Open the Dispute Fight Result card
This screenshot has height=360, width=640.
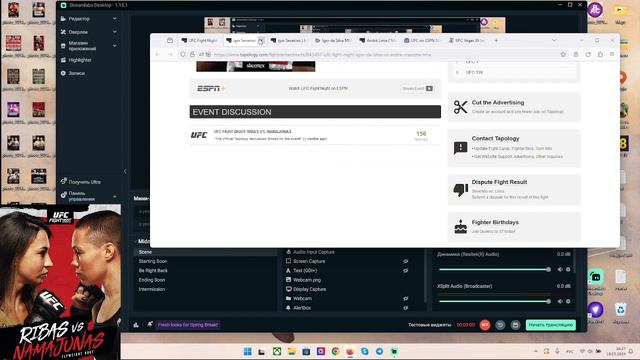click(514, 189)
